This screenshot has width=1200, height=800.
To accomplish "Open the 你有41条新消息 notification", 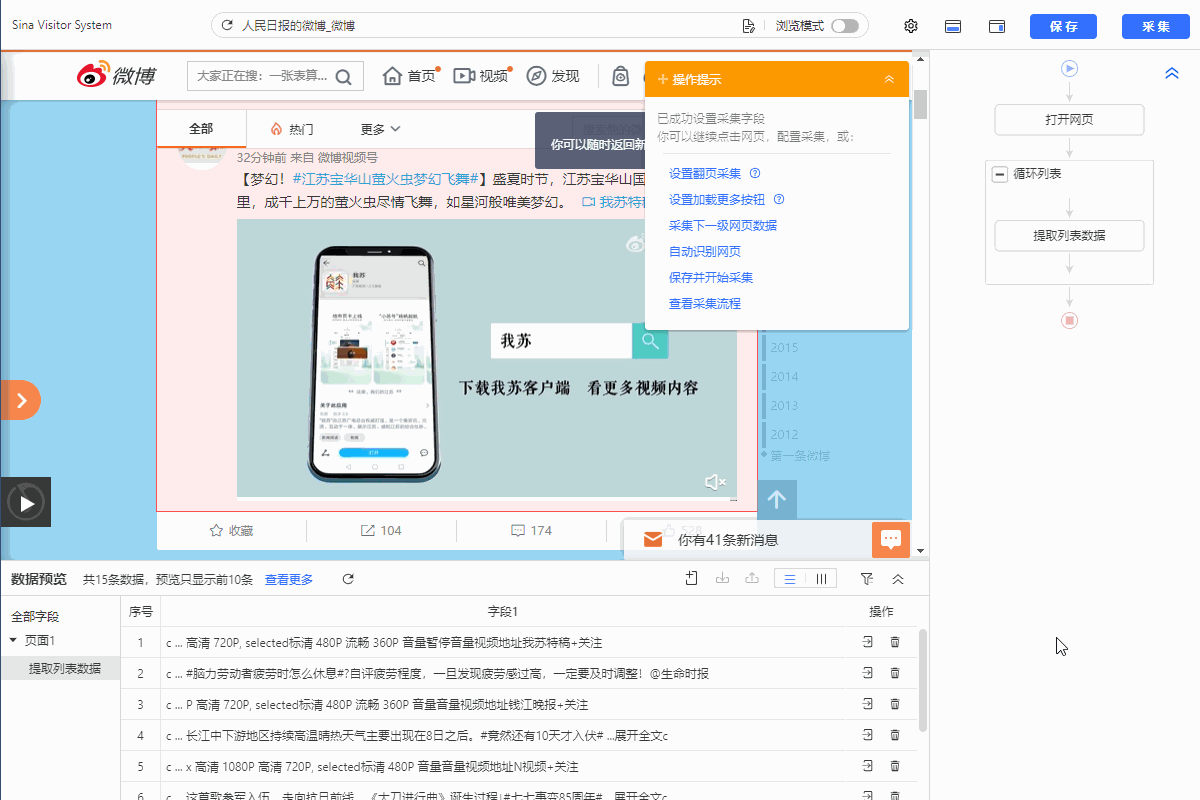I will [727, 540].
